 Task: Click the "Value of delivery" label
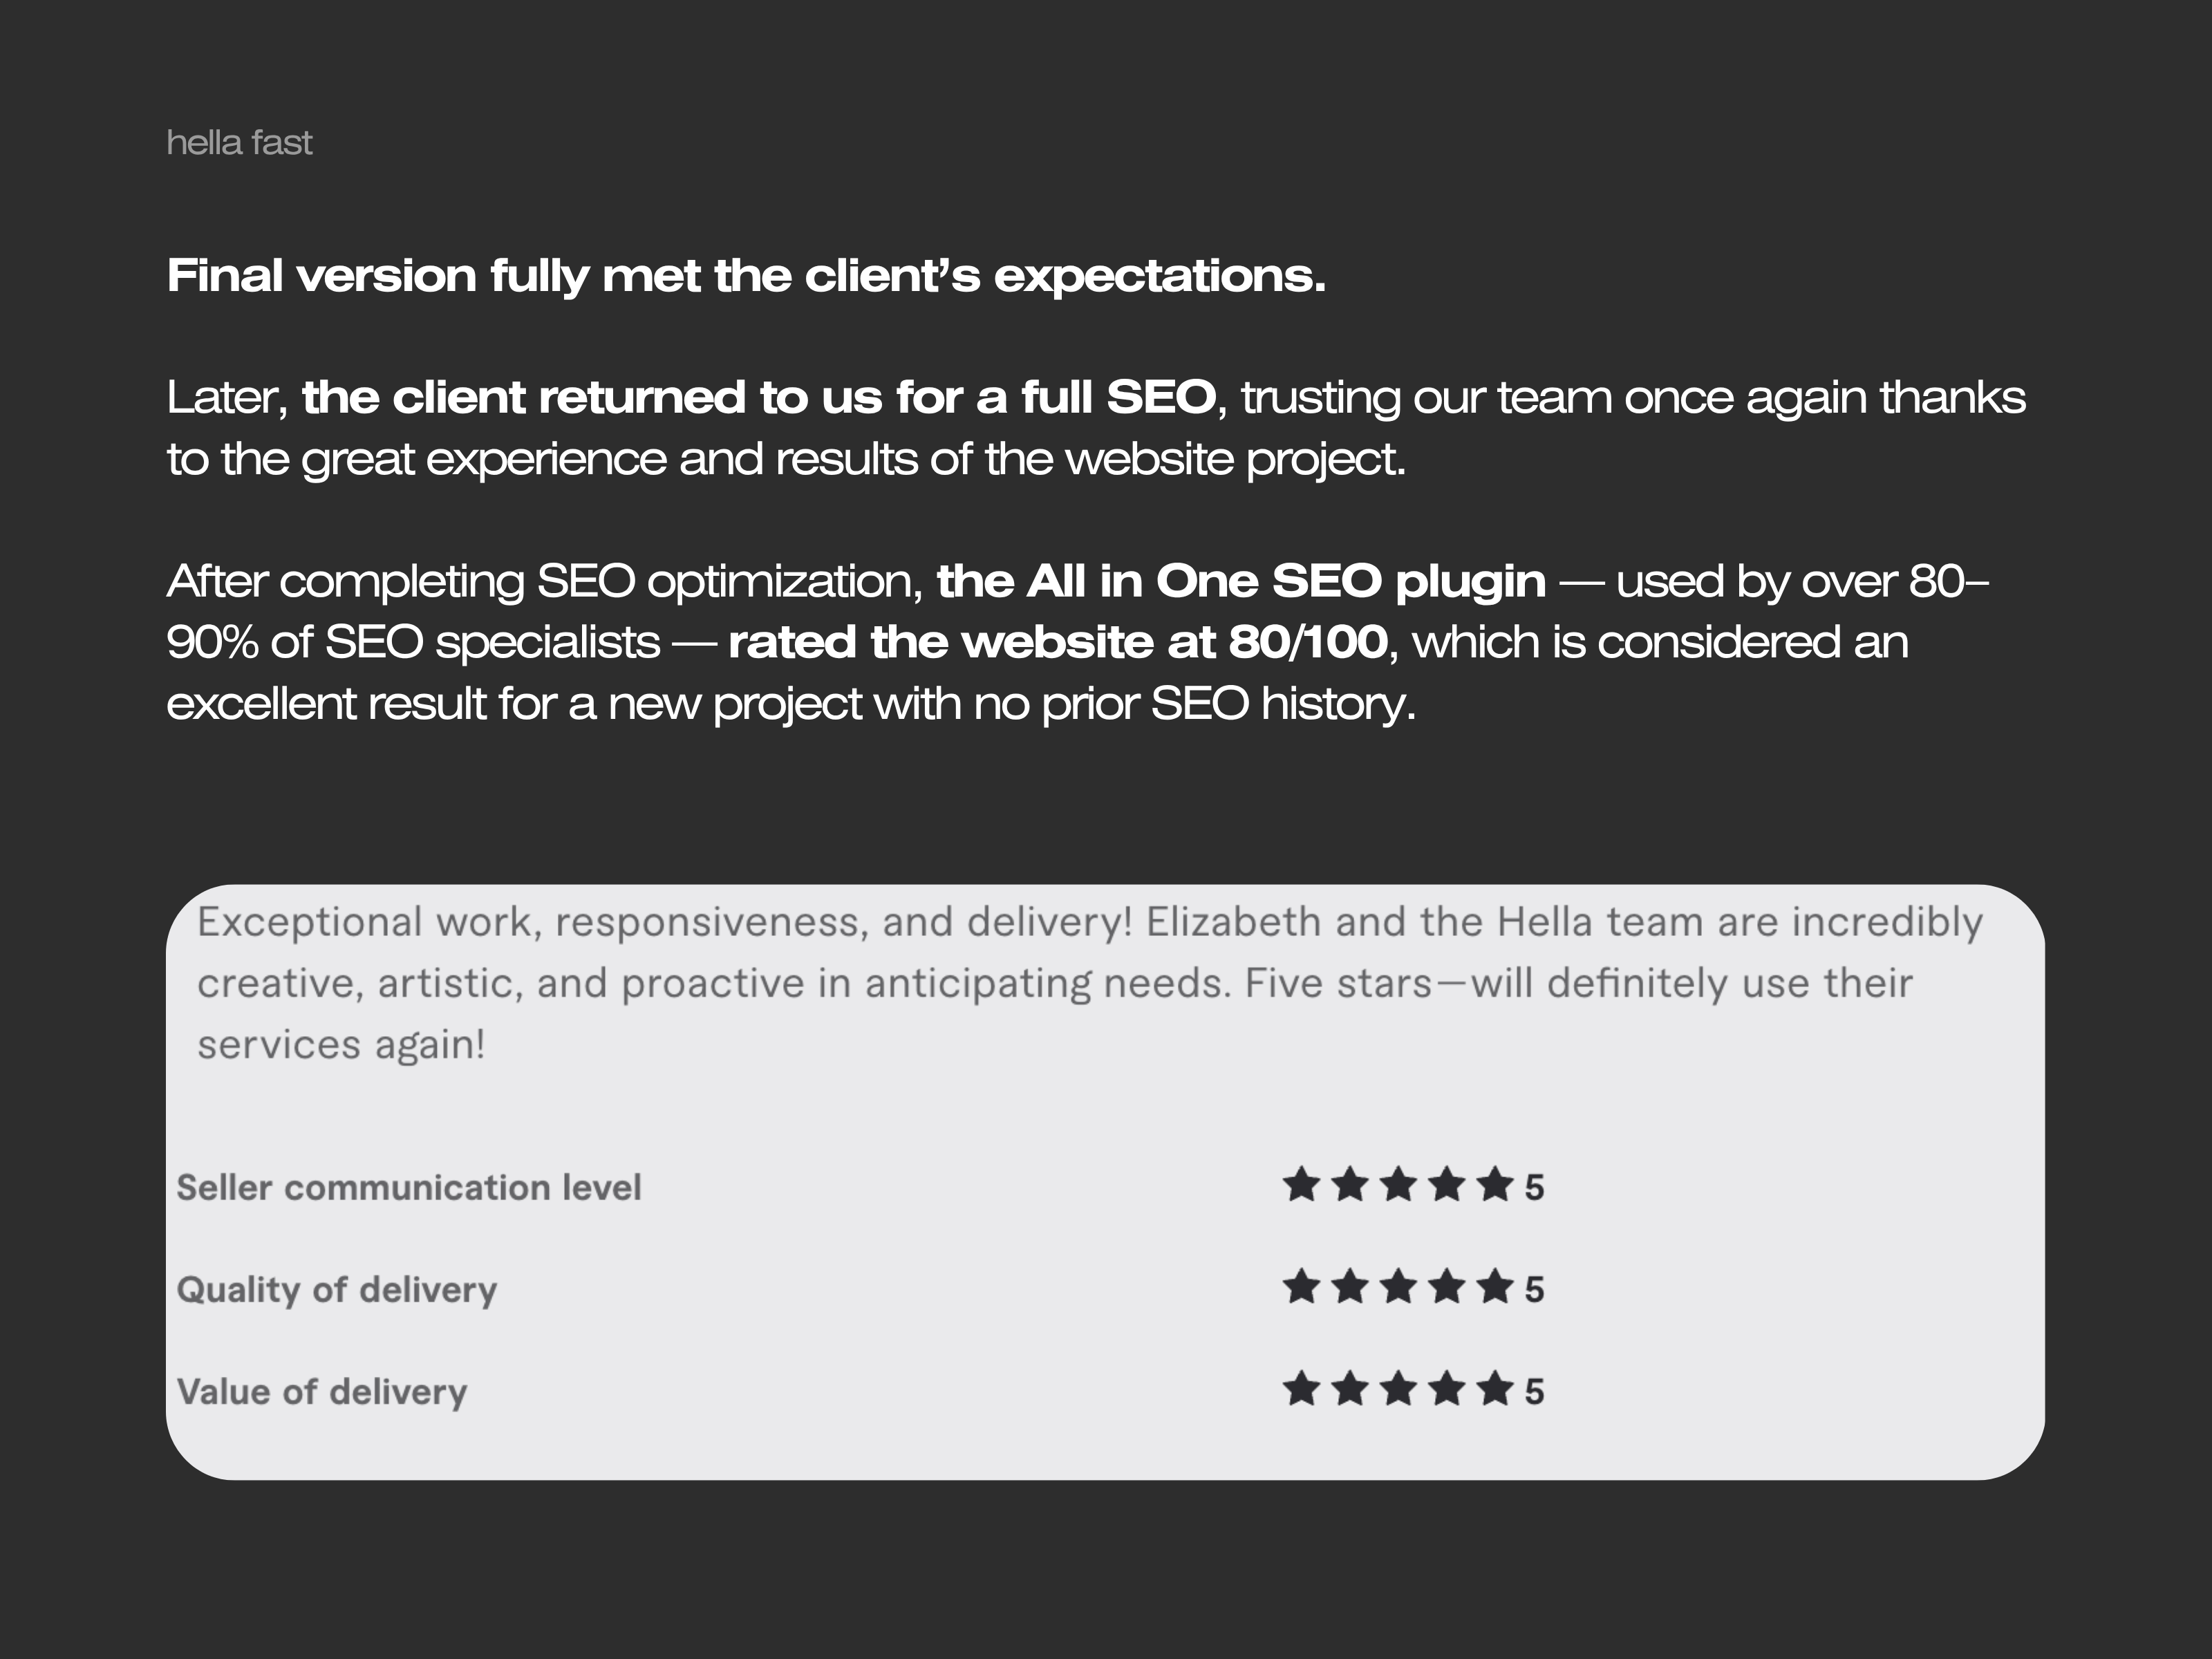(x=321, y=1392)
